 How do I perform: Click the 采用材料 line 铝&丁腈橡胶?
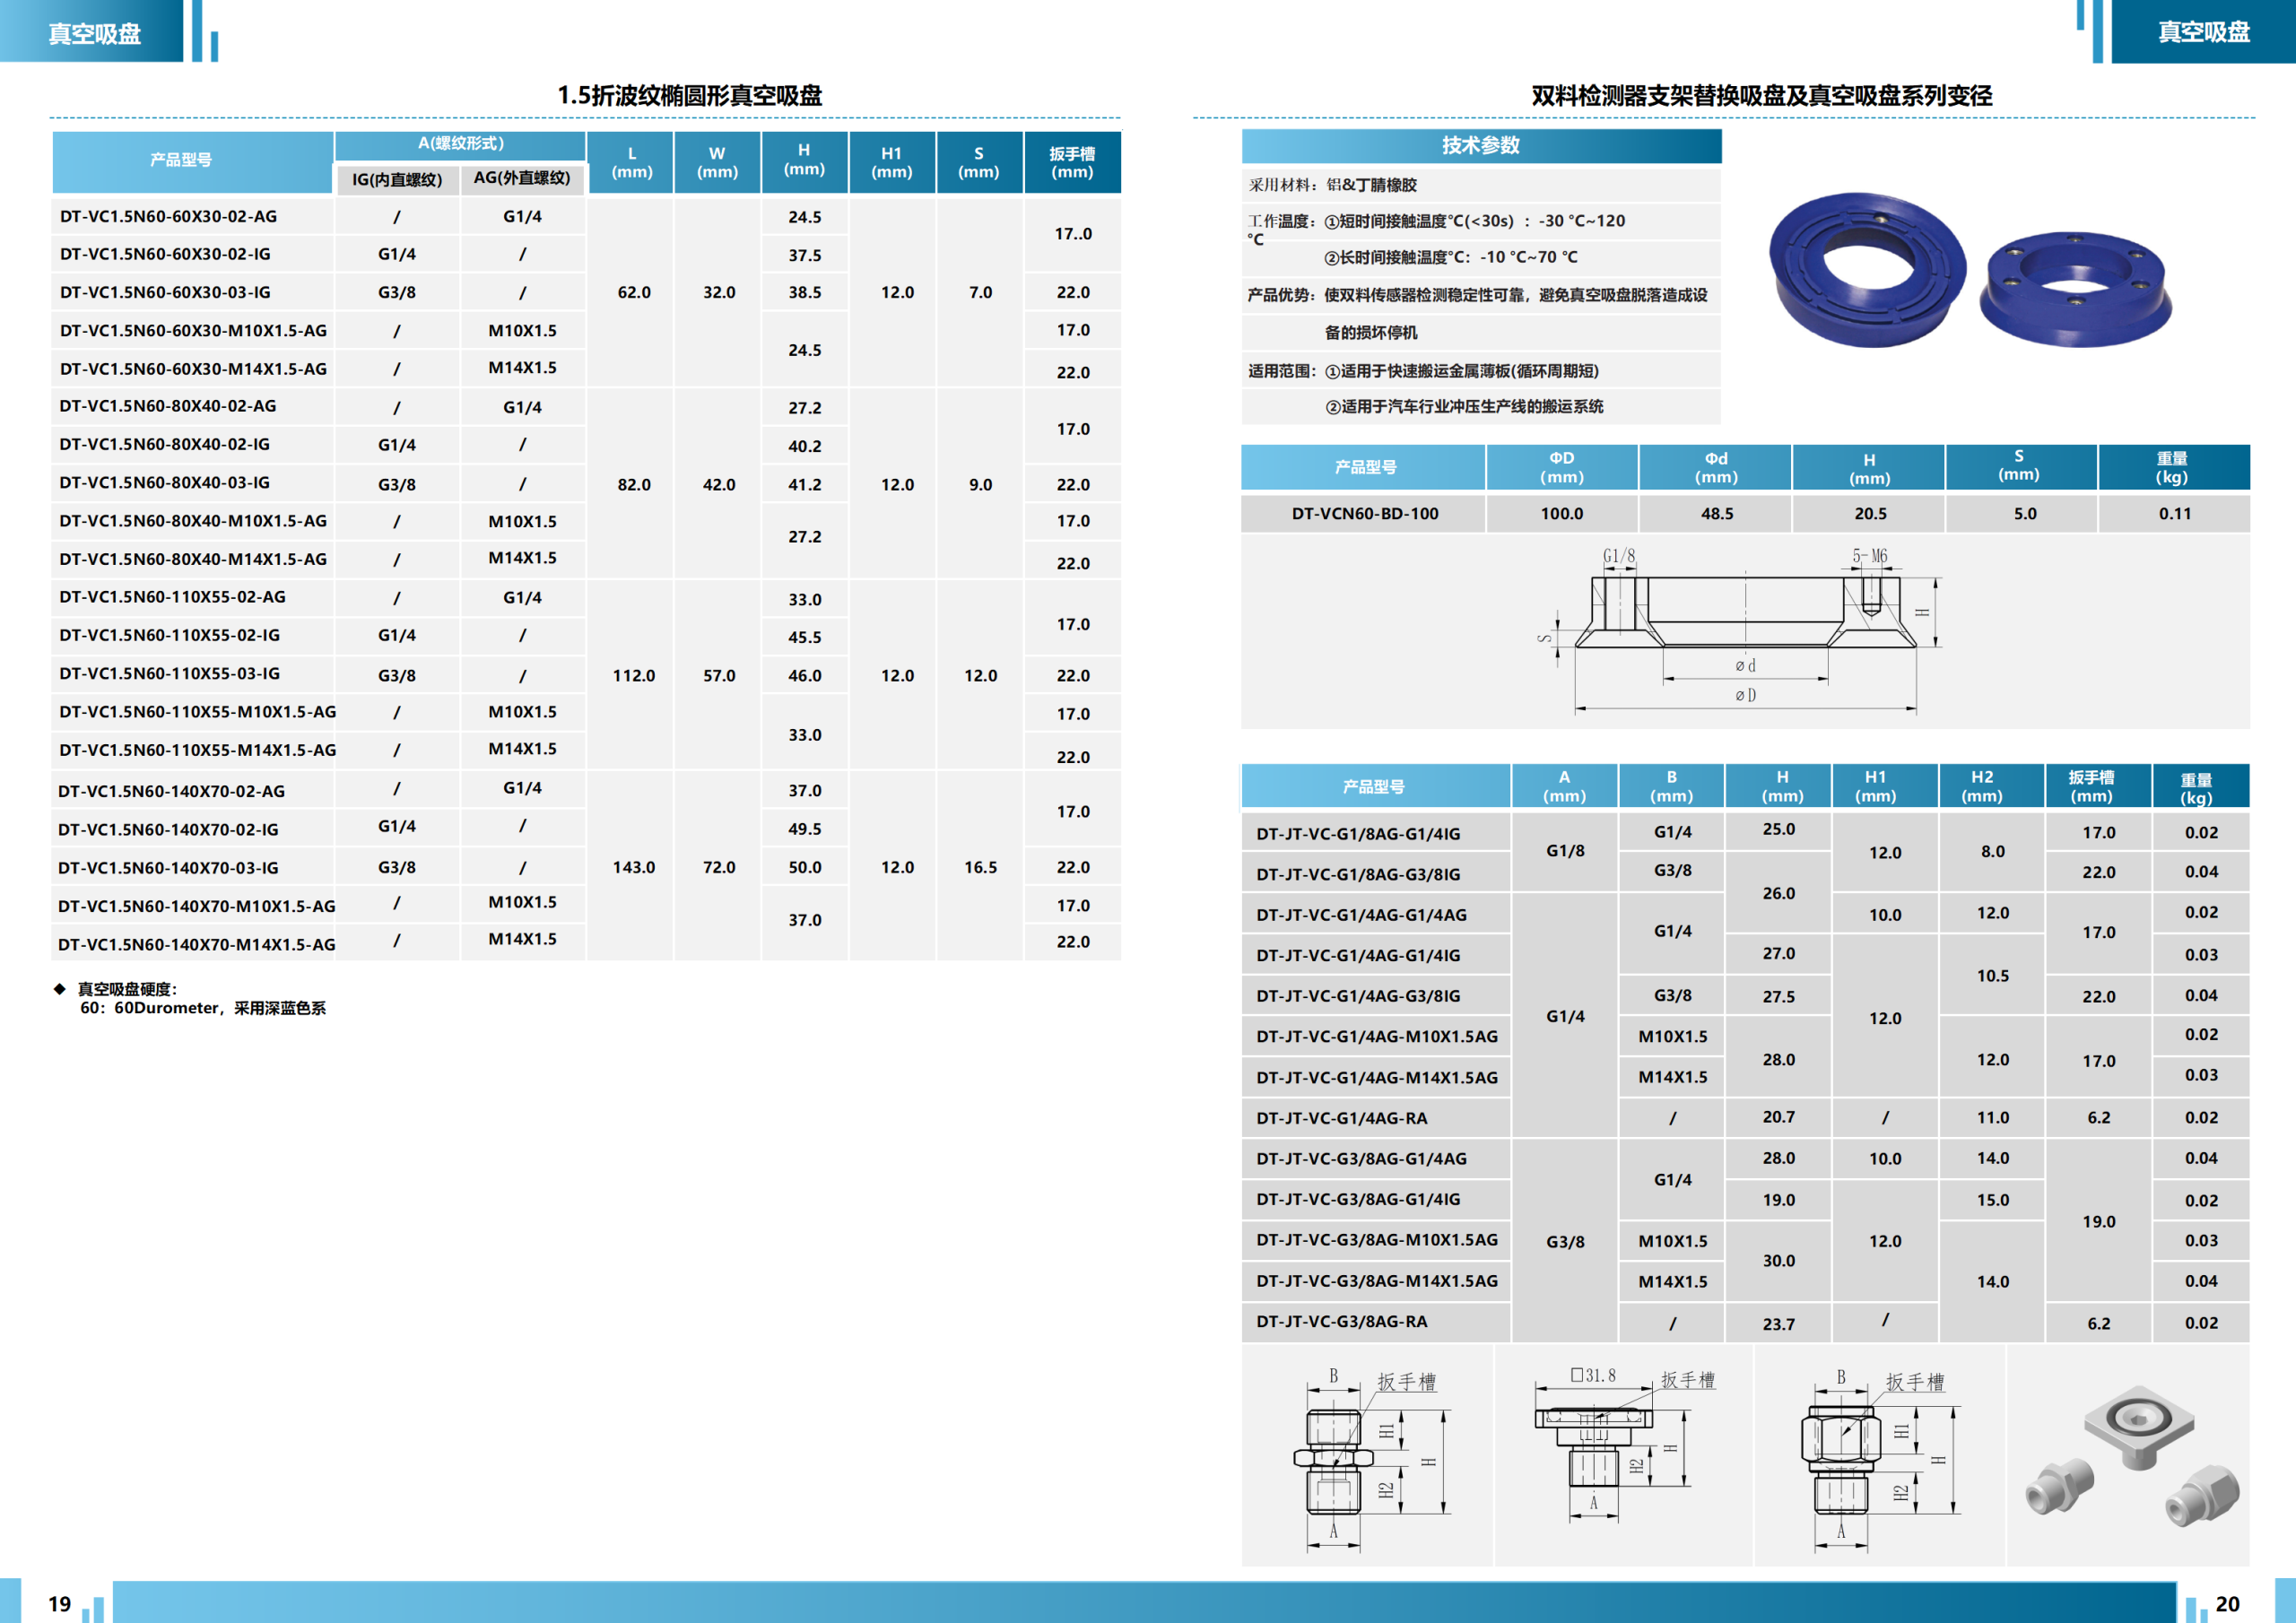[1333, 185]
